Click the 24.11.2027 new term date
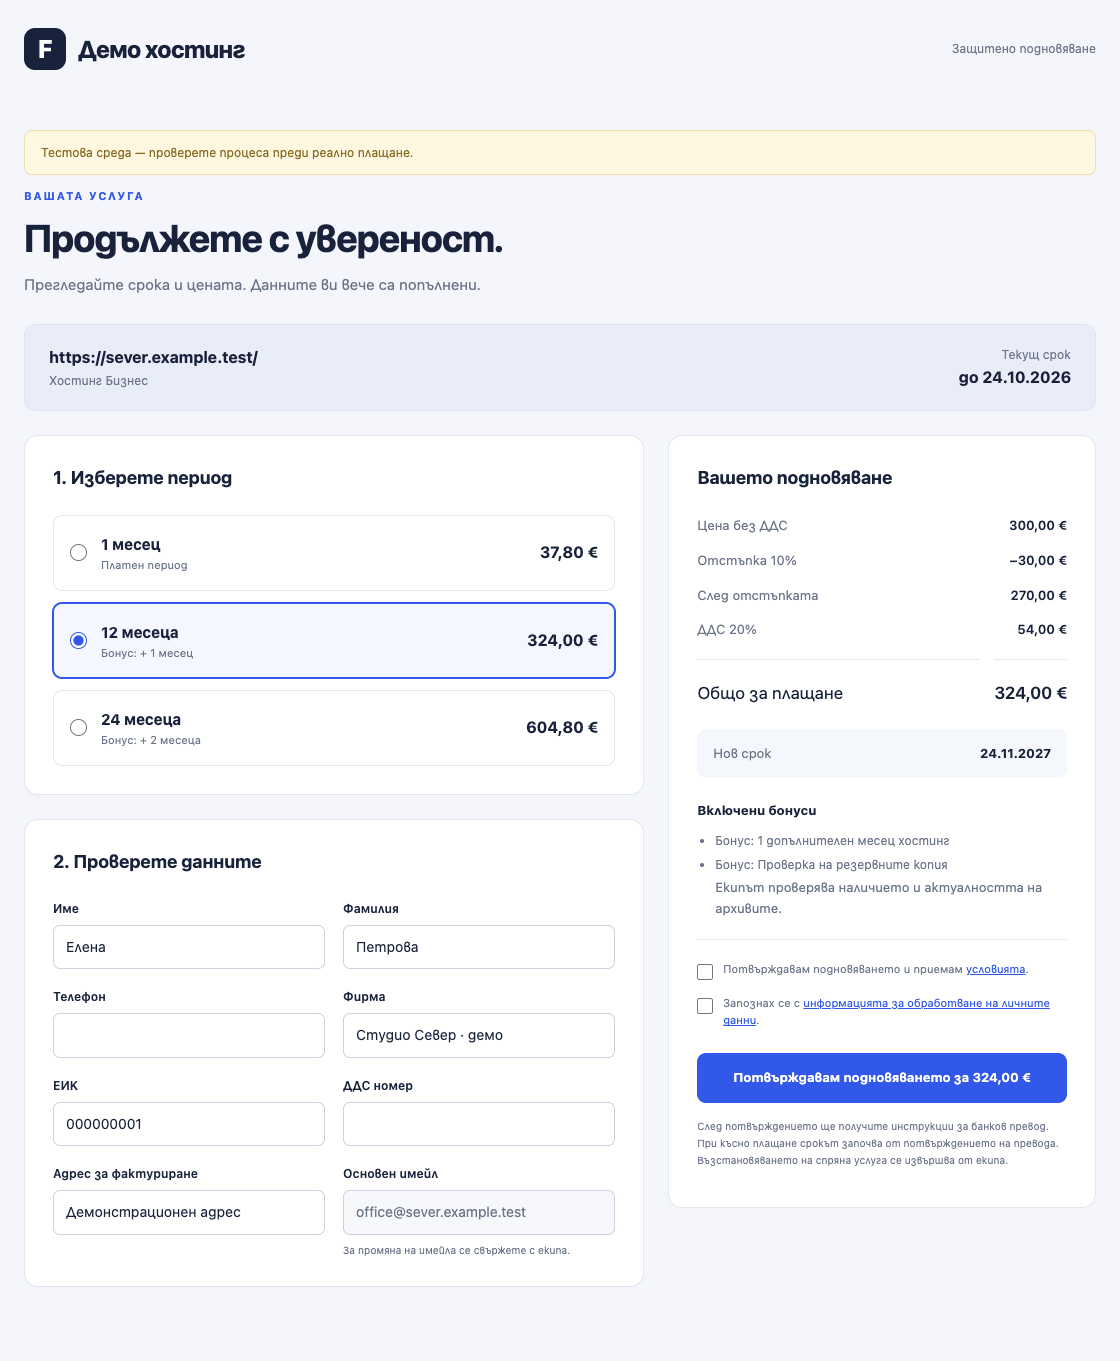The height and width of the screenshot is (1361, 1120). coord(1015,754)
